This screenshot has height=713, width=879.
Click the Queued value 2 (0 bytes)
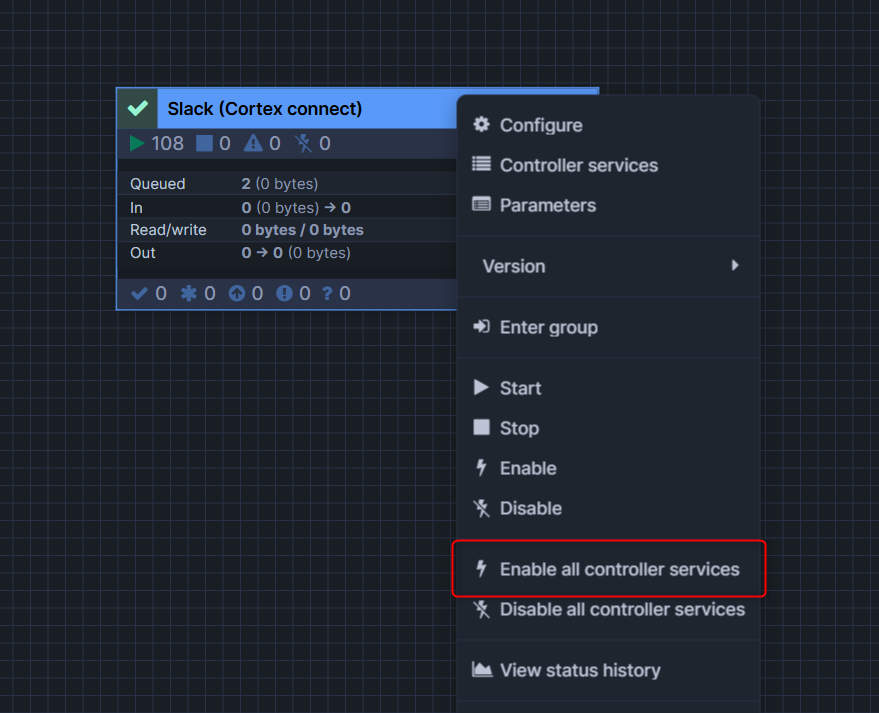click(280, 184)
